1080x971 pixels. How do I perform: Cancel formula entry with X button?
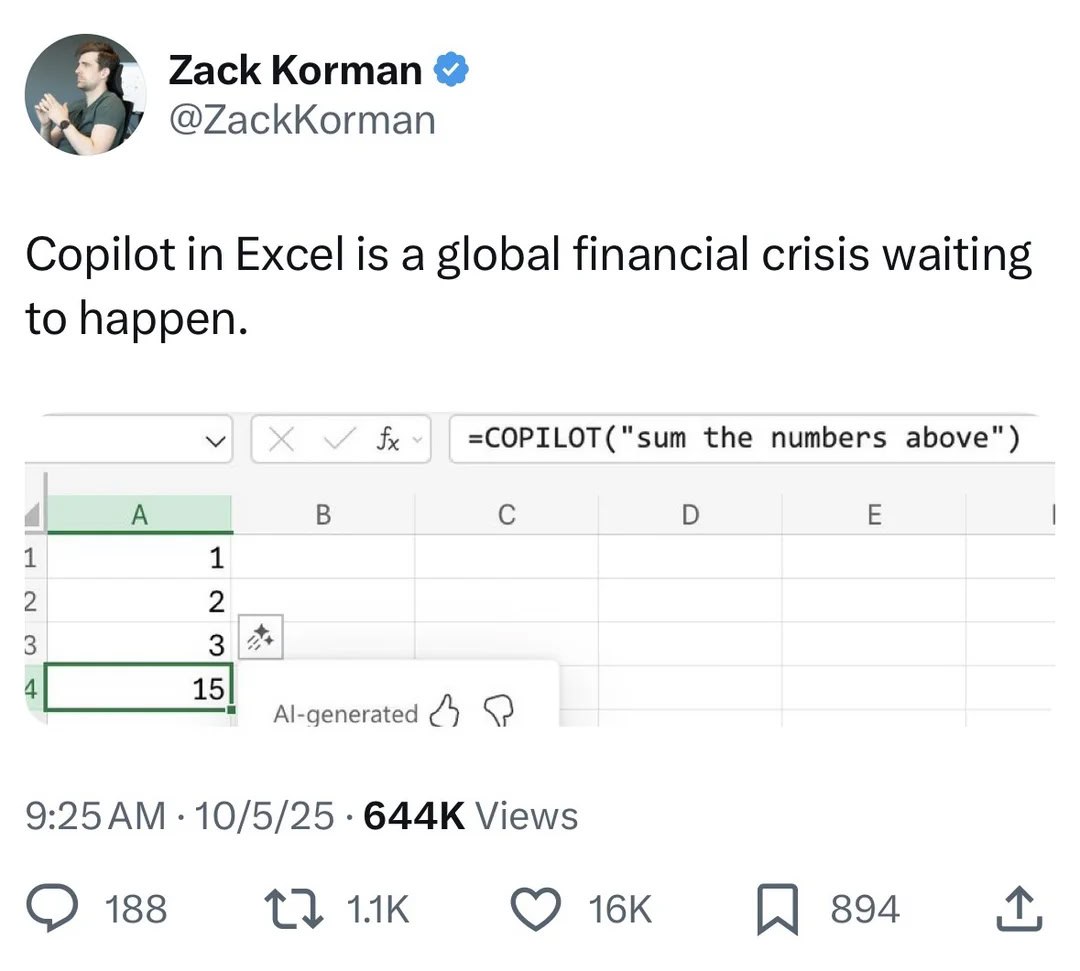pyautogui.click(x=282, y=439)
